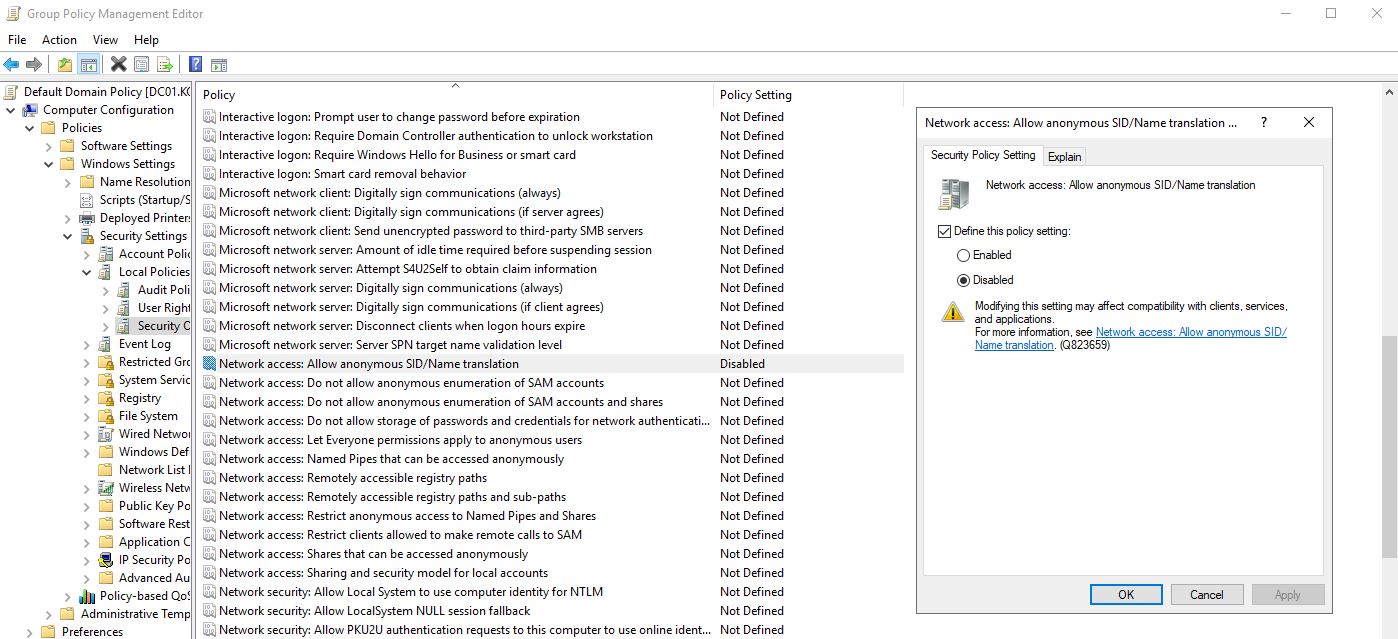Click the black X Delete toolbar icon
The image size is (1398, 639).
[118, 65]
